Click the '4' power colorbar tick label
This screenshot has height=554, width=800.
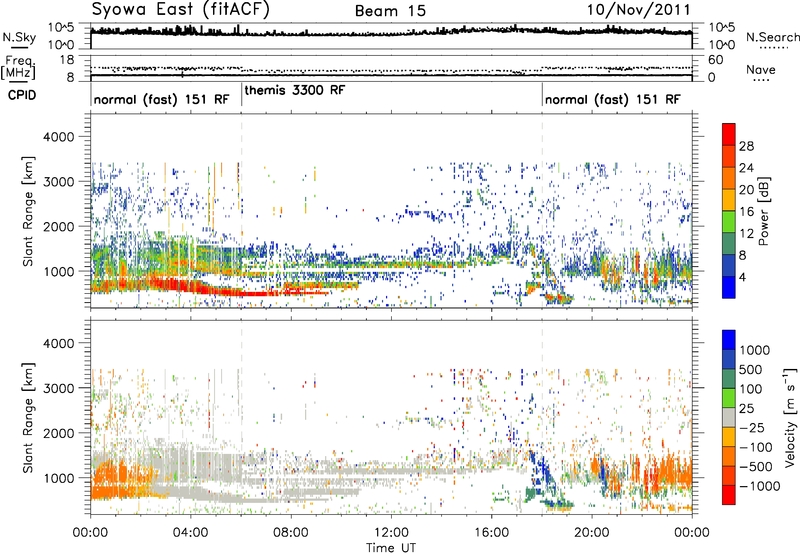[743, 277]
